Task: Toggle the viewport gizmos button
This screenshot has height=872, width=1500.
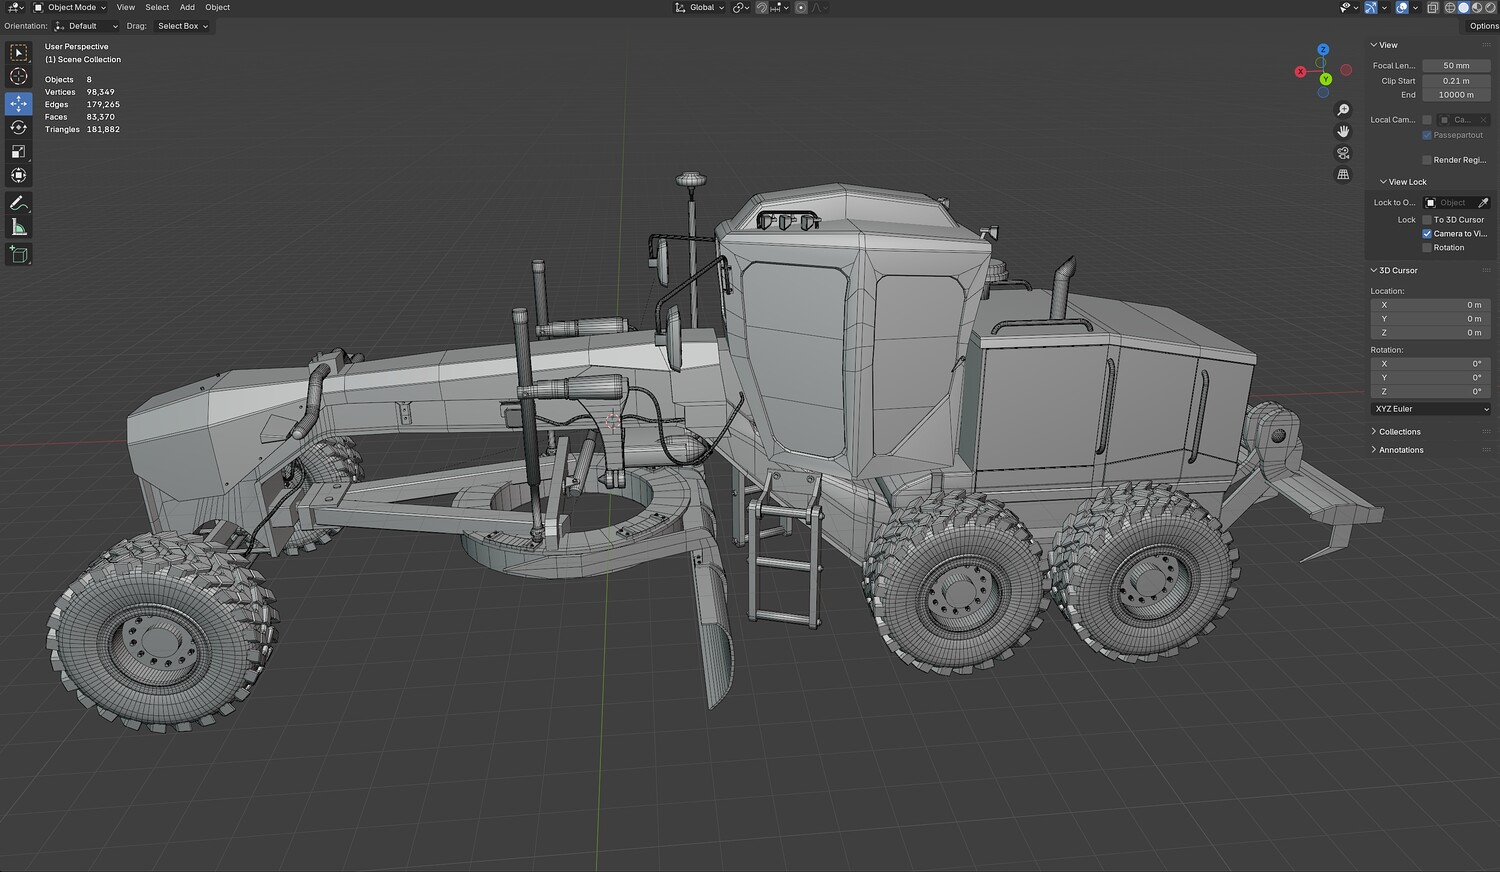Action: 1371,7
